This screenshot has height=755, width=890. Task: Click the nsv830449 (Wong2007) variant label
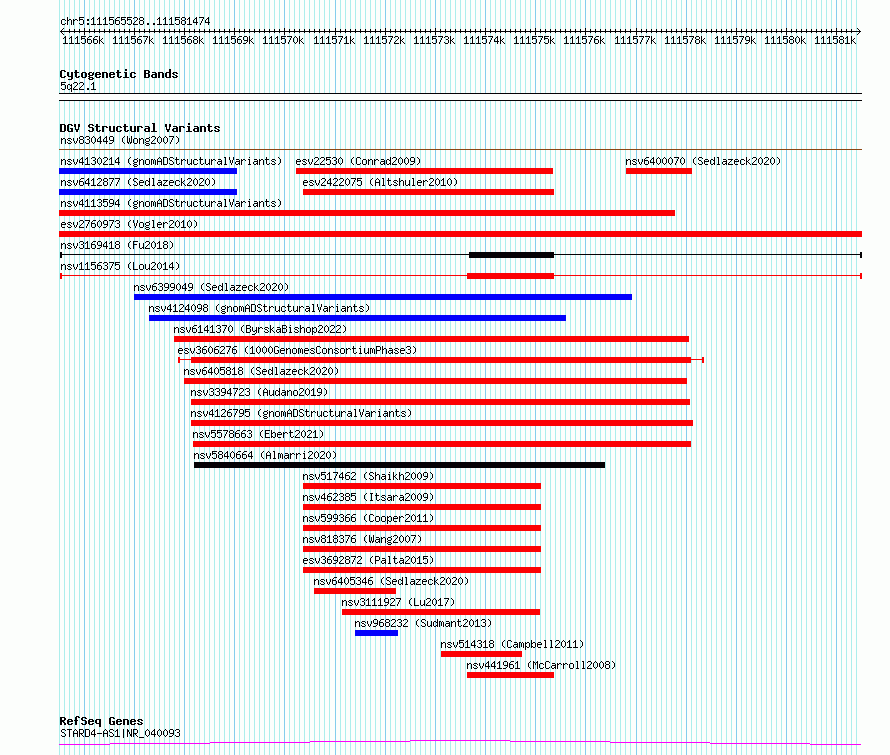pos(120,140)
